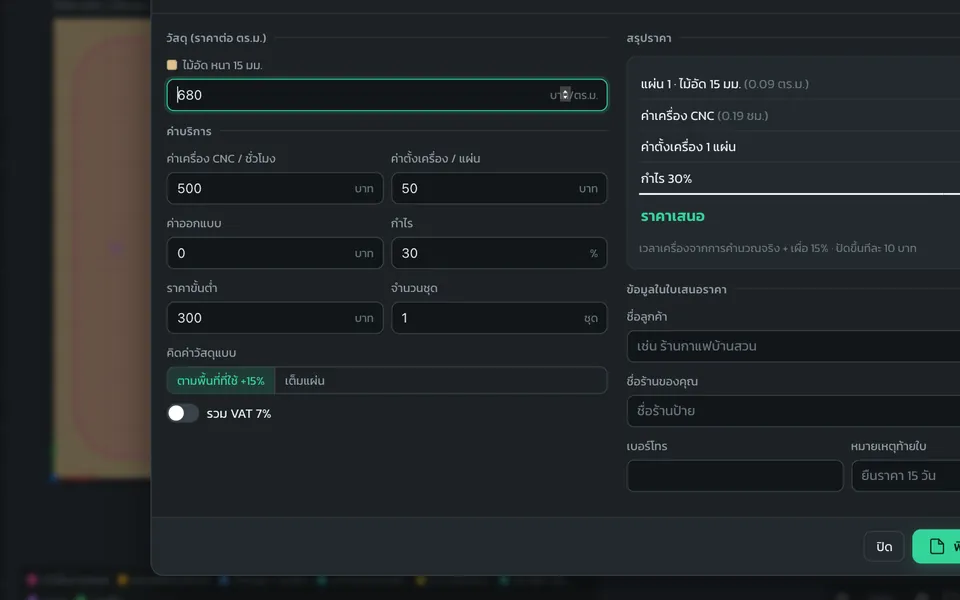Click the เวลาเครื่องจากการคำนวณจริง footnote text
960x600 pixels.
tap(778, 248)
